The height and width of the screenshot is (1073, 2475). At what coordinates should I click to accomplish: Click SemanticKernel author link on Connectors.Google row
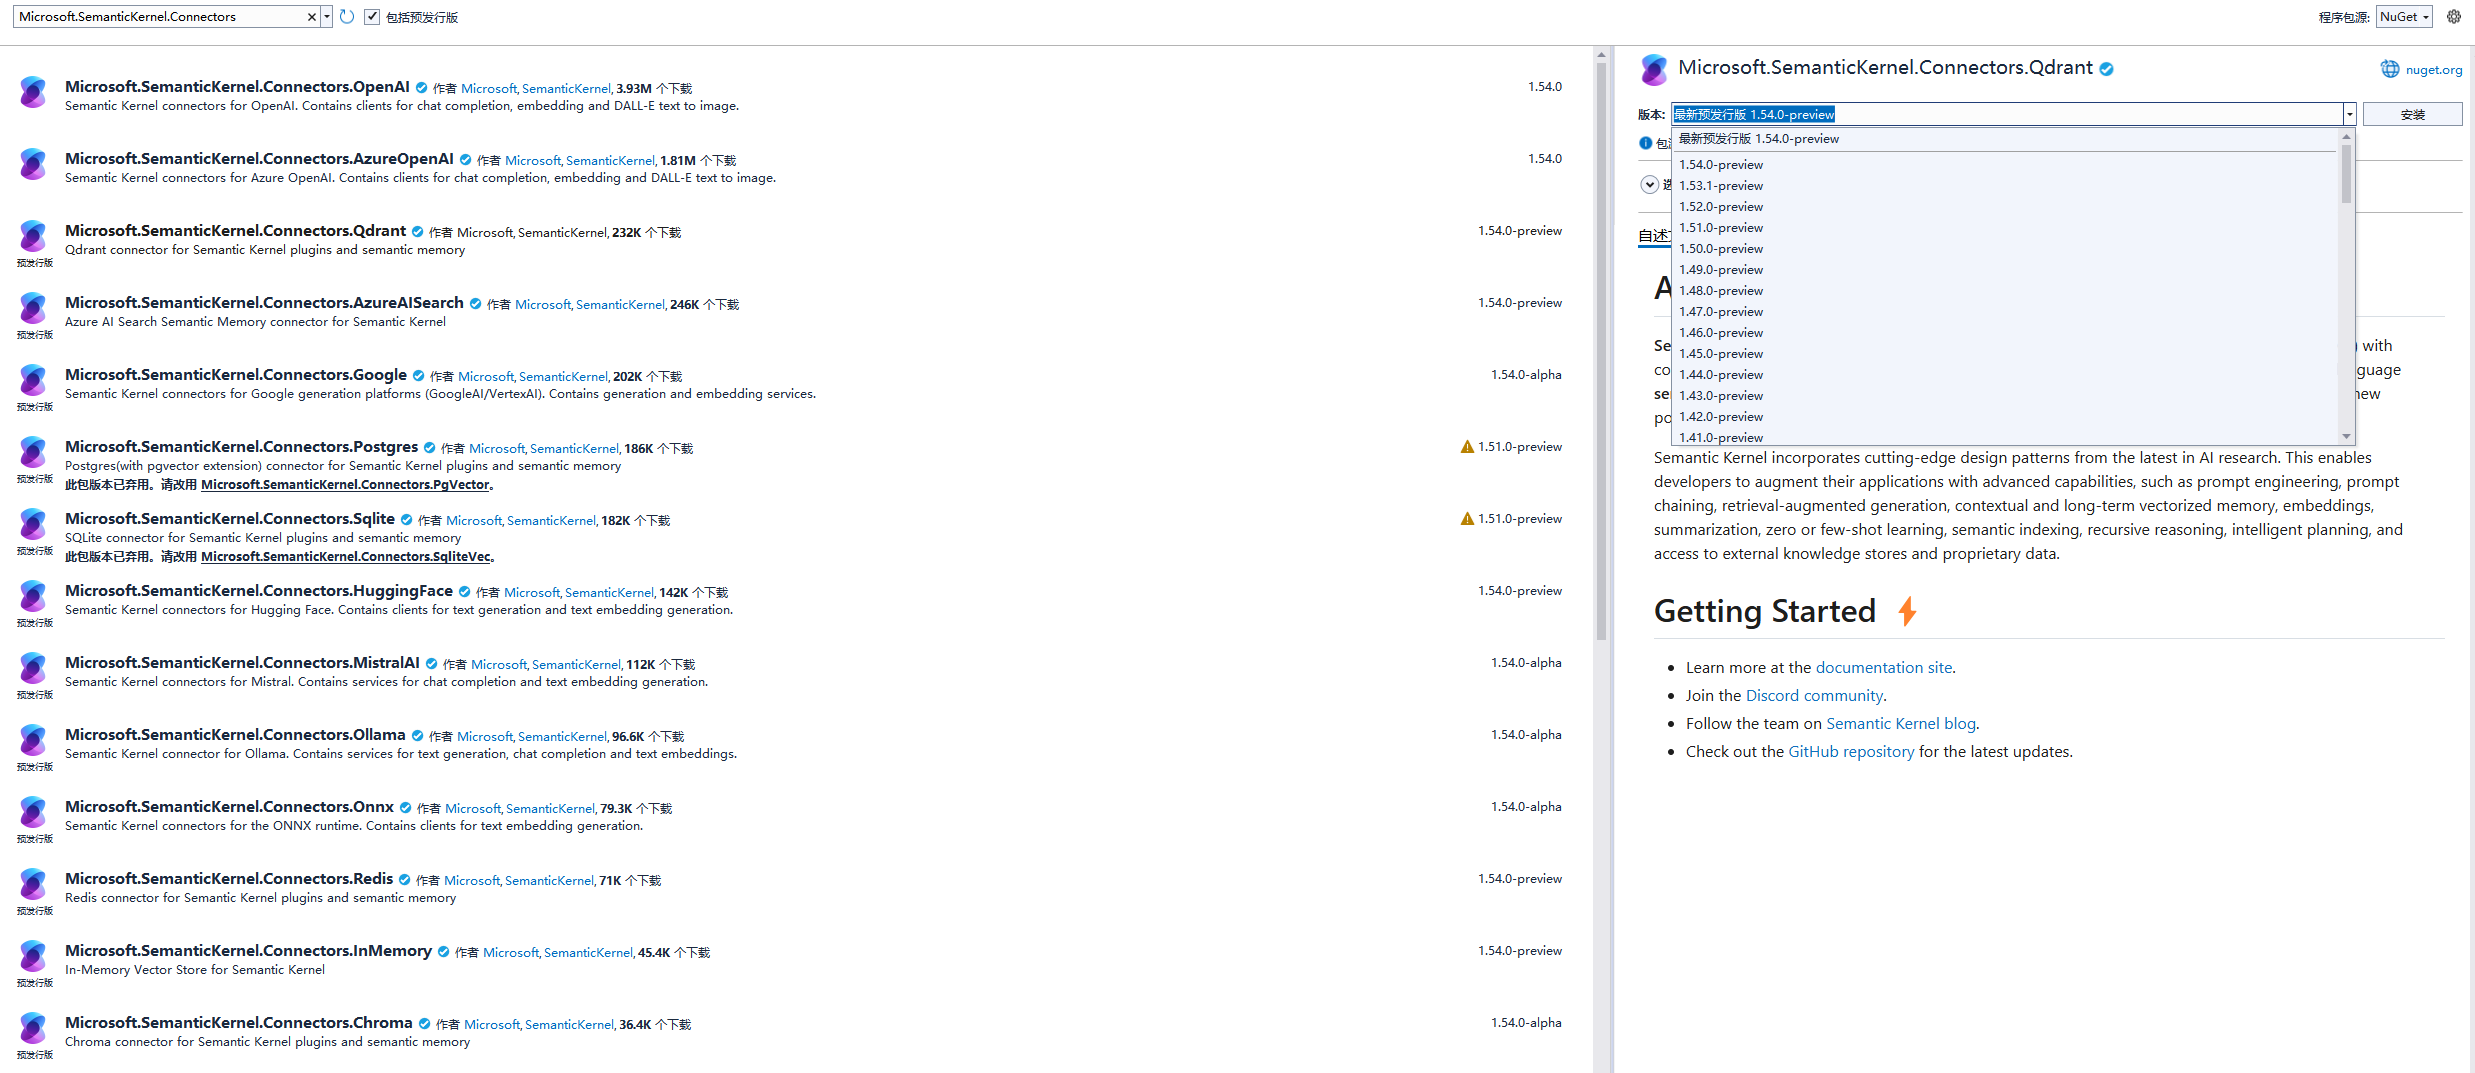pos(563,377)
